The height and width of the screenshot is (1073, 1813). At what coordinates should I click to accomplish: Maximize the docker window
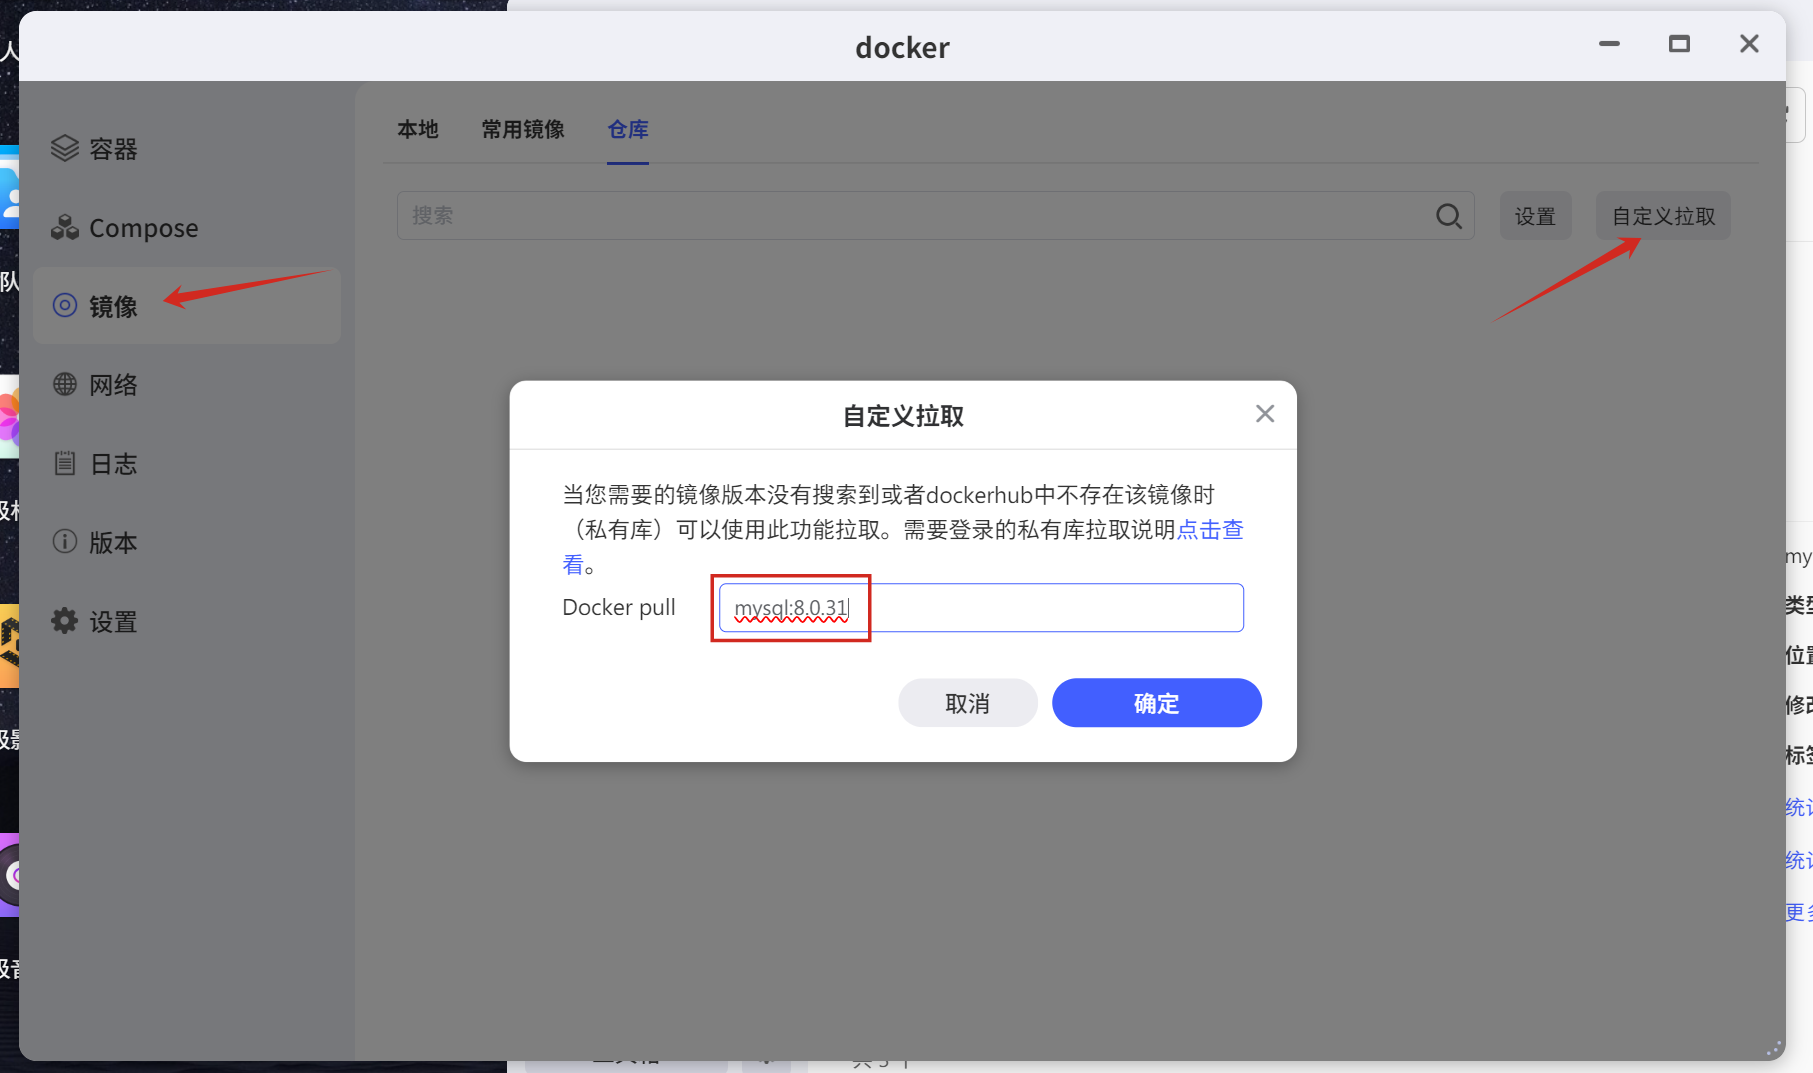click(1679, 44)
